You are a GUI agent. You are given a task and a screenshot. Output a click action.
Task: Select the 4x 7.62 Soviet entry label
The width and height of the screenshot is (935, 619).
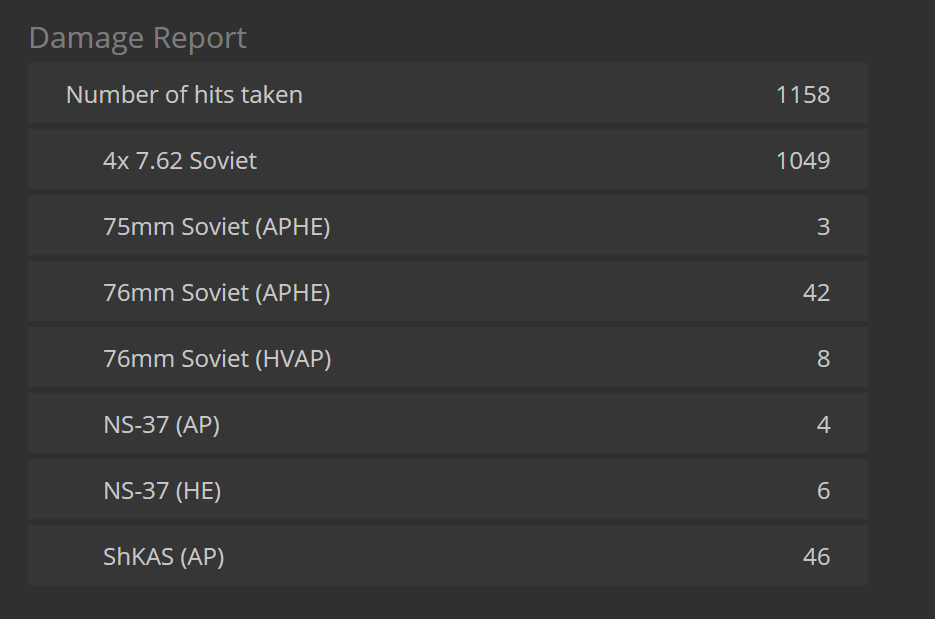(180, 161)
